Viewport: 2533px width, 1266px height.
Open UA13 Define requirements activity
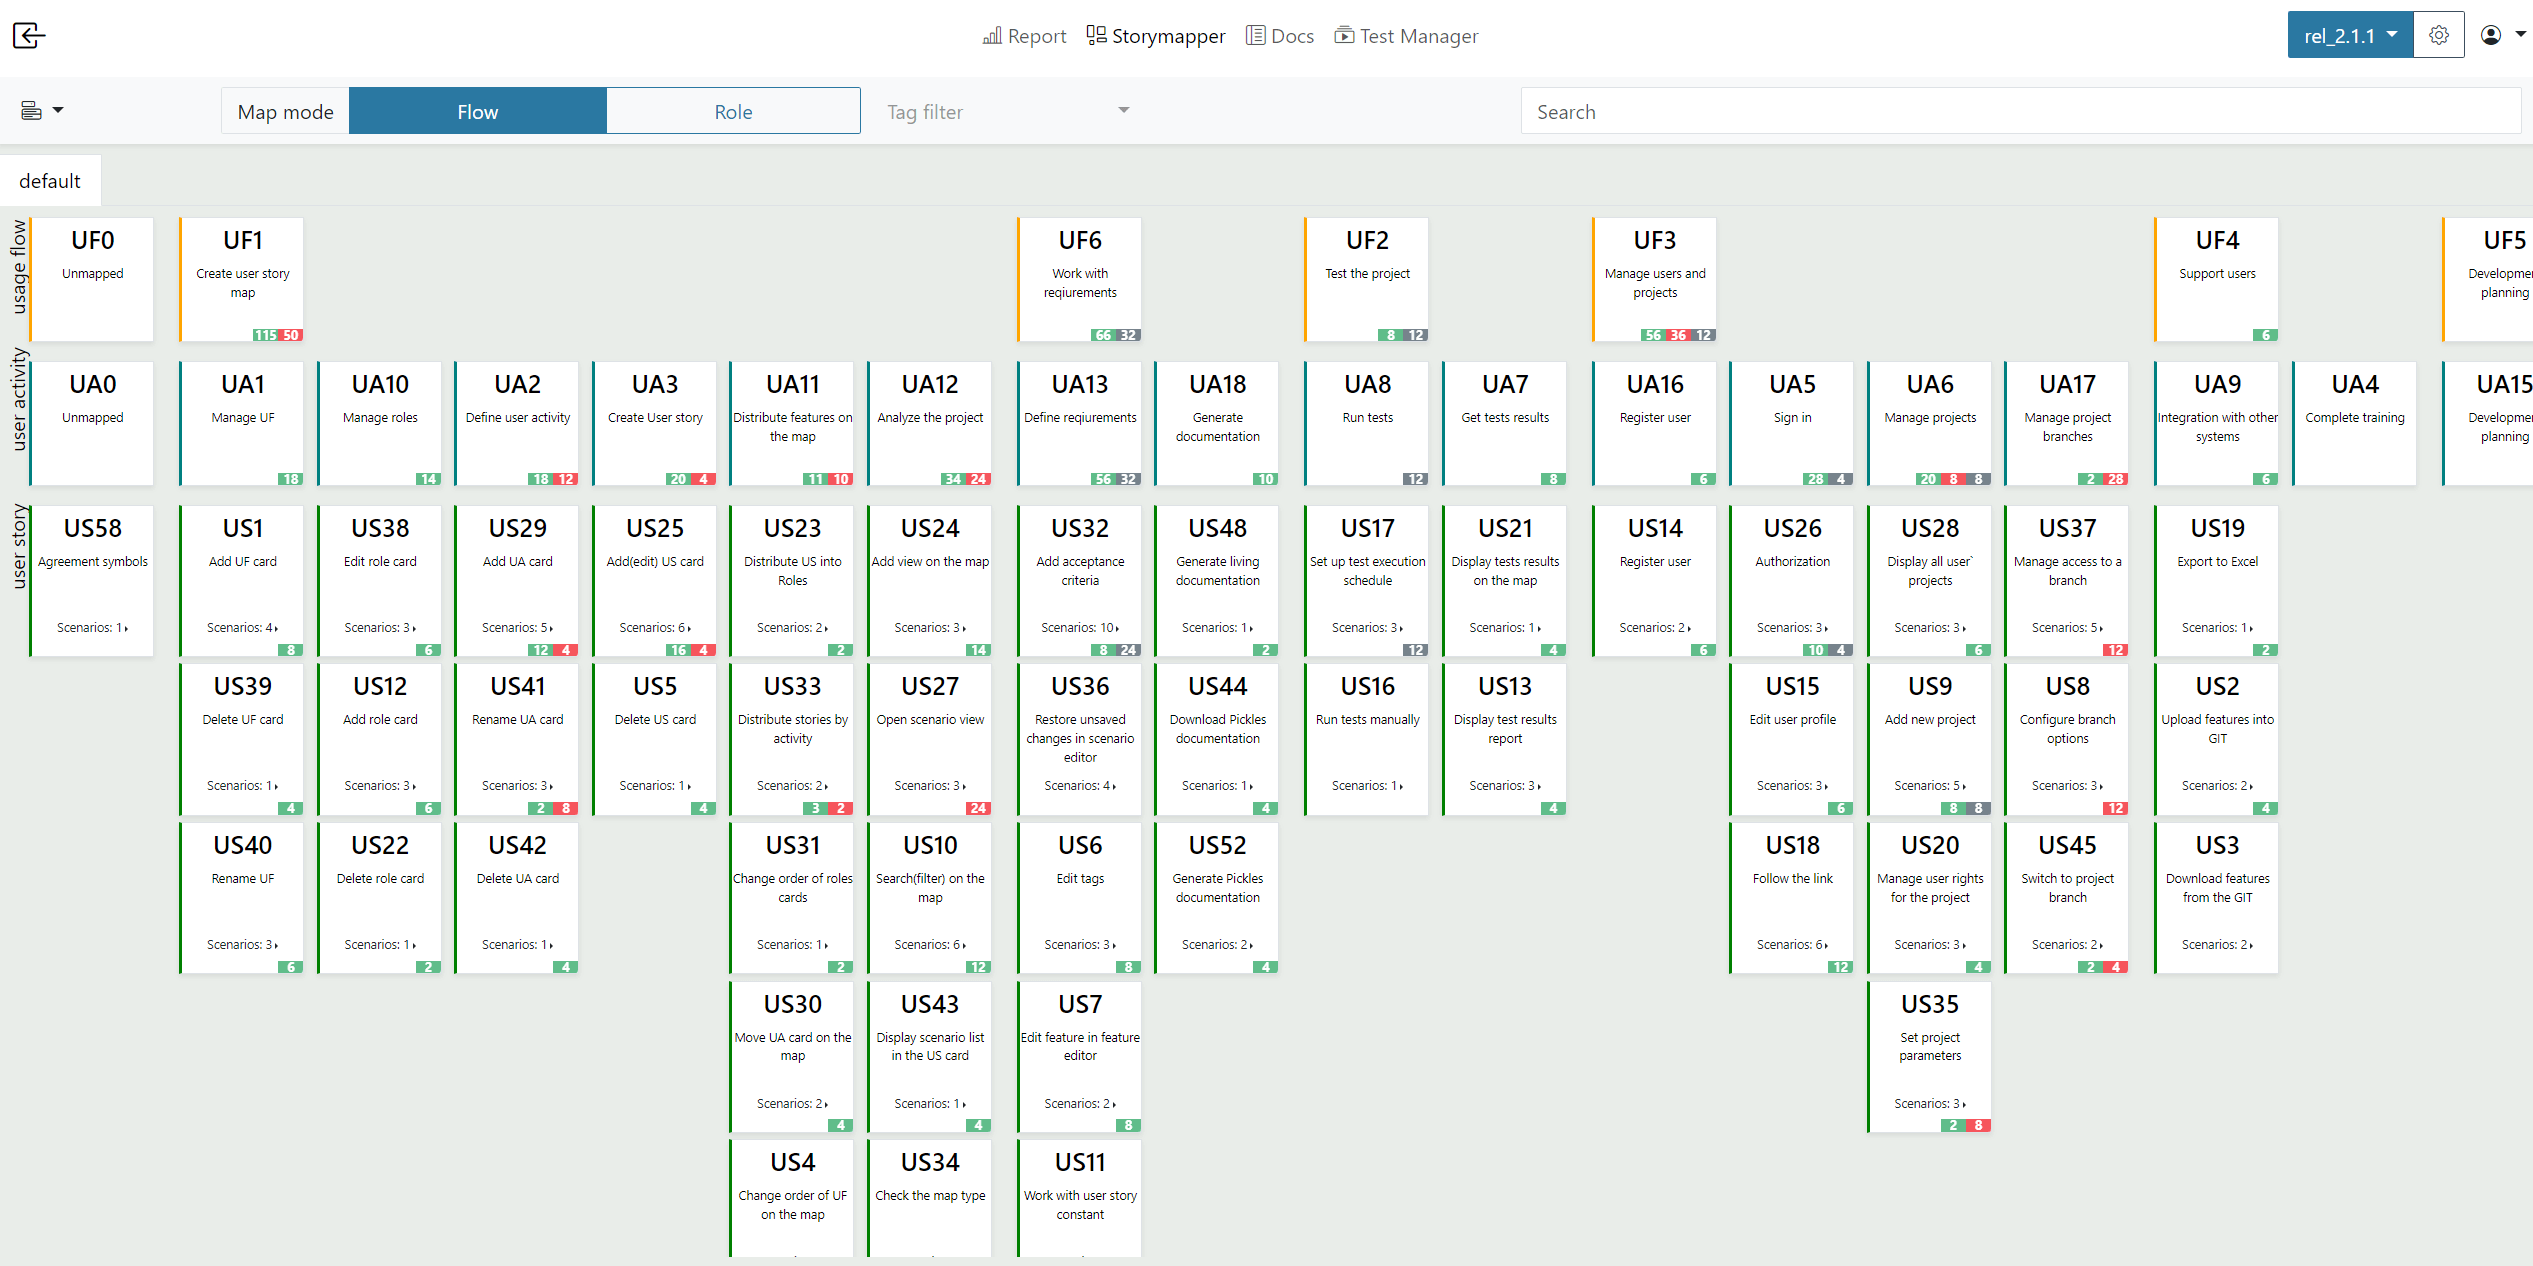pyautogui.click(x=1080, y=424)
